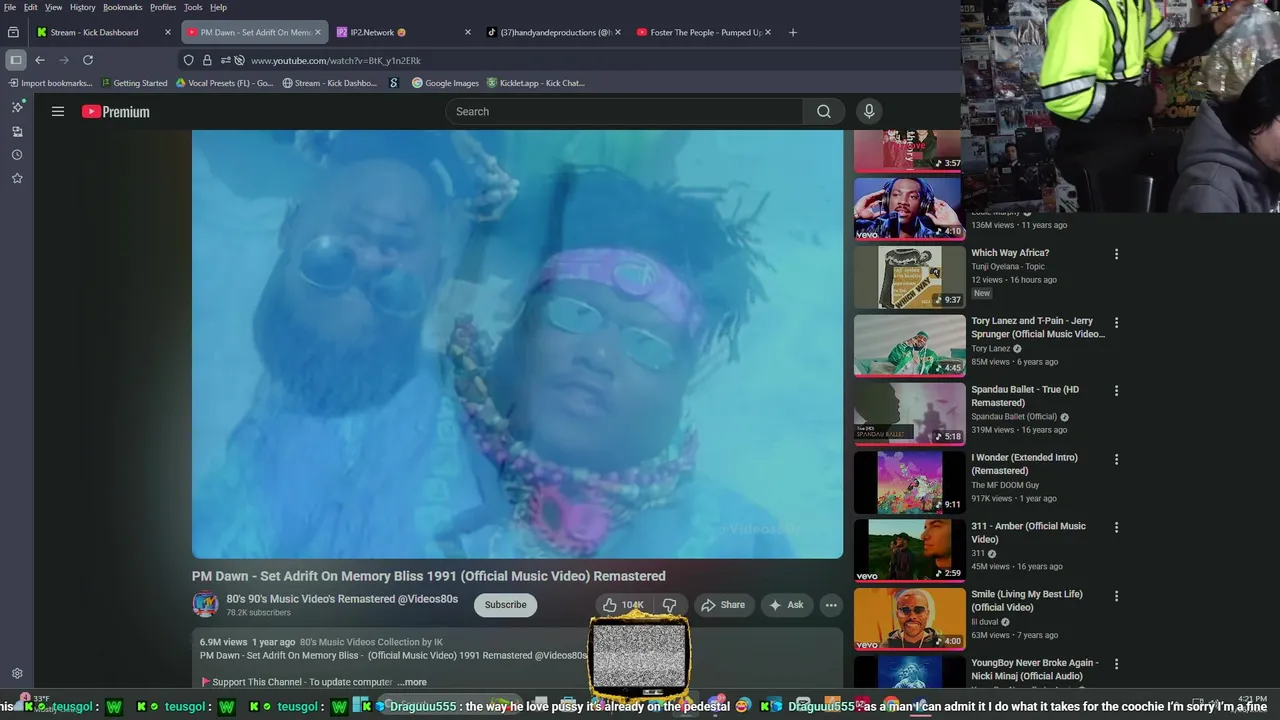
Task: Click the tracking protection shield icon
Action: coord(188,60)
